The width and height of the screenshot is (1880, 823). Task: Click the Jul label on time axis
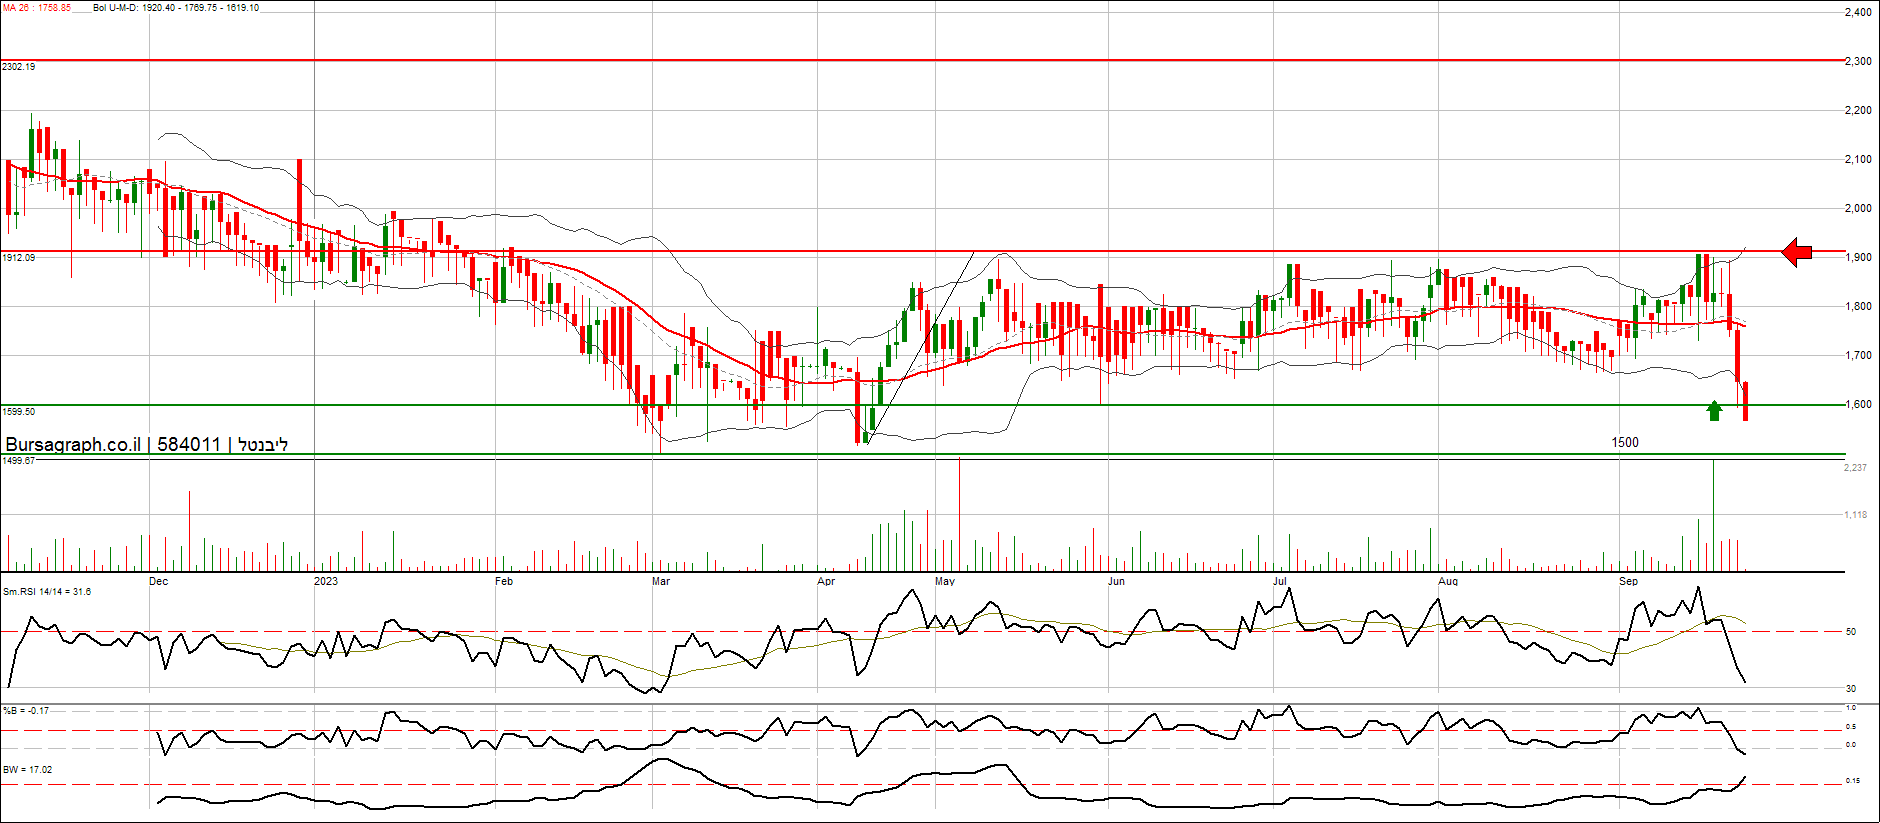[x=1279, y=581]
